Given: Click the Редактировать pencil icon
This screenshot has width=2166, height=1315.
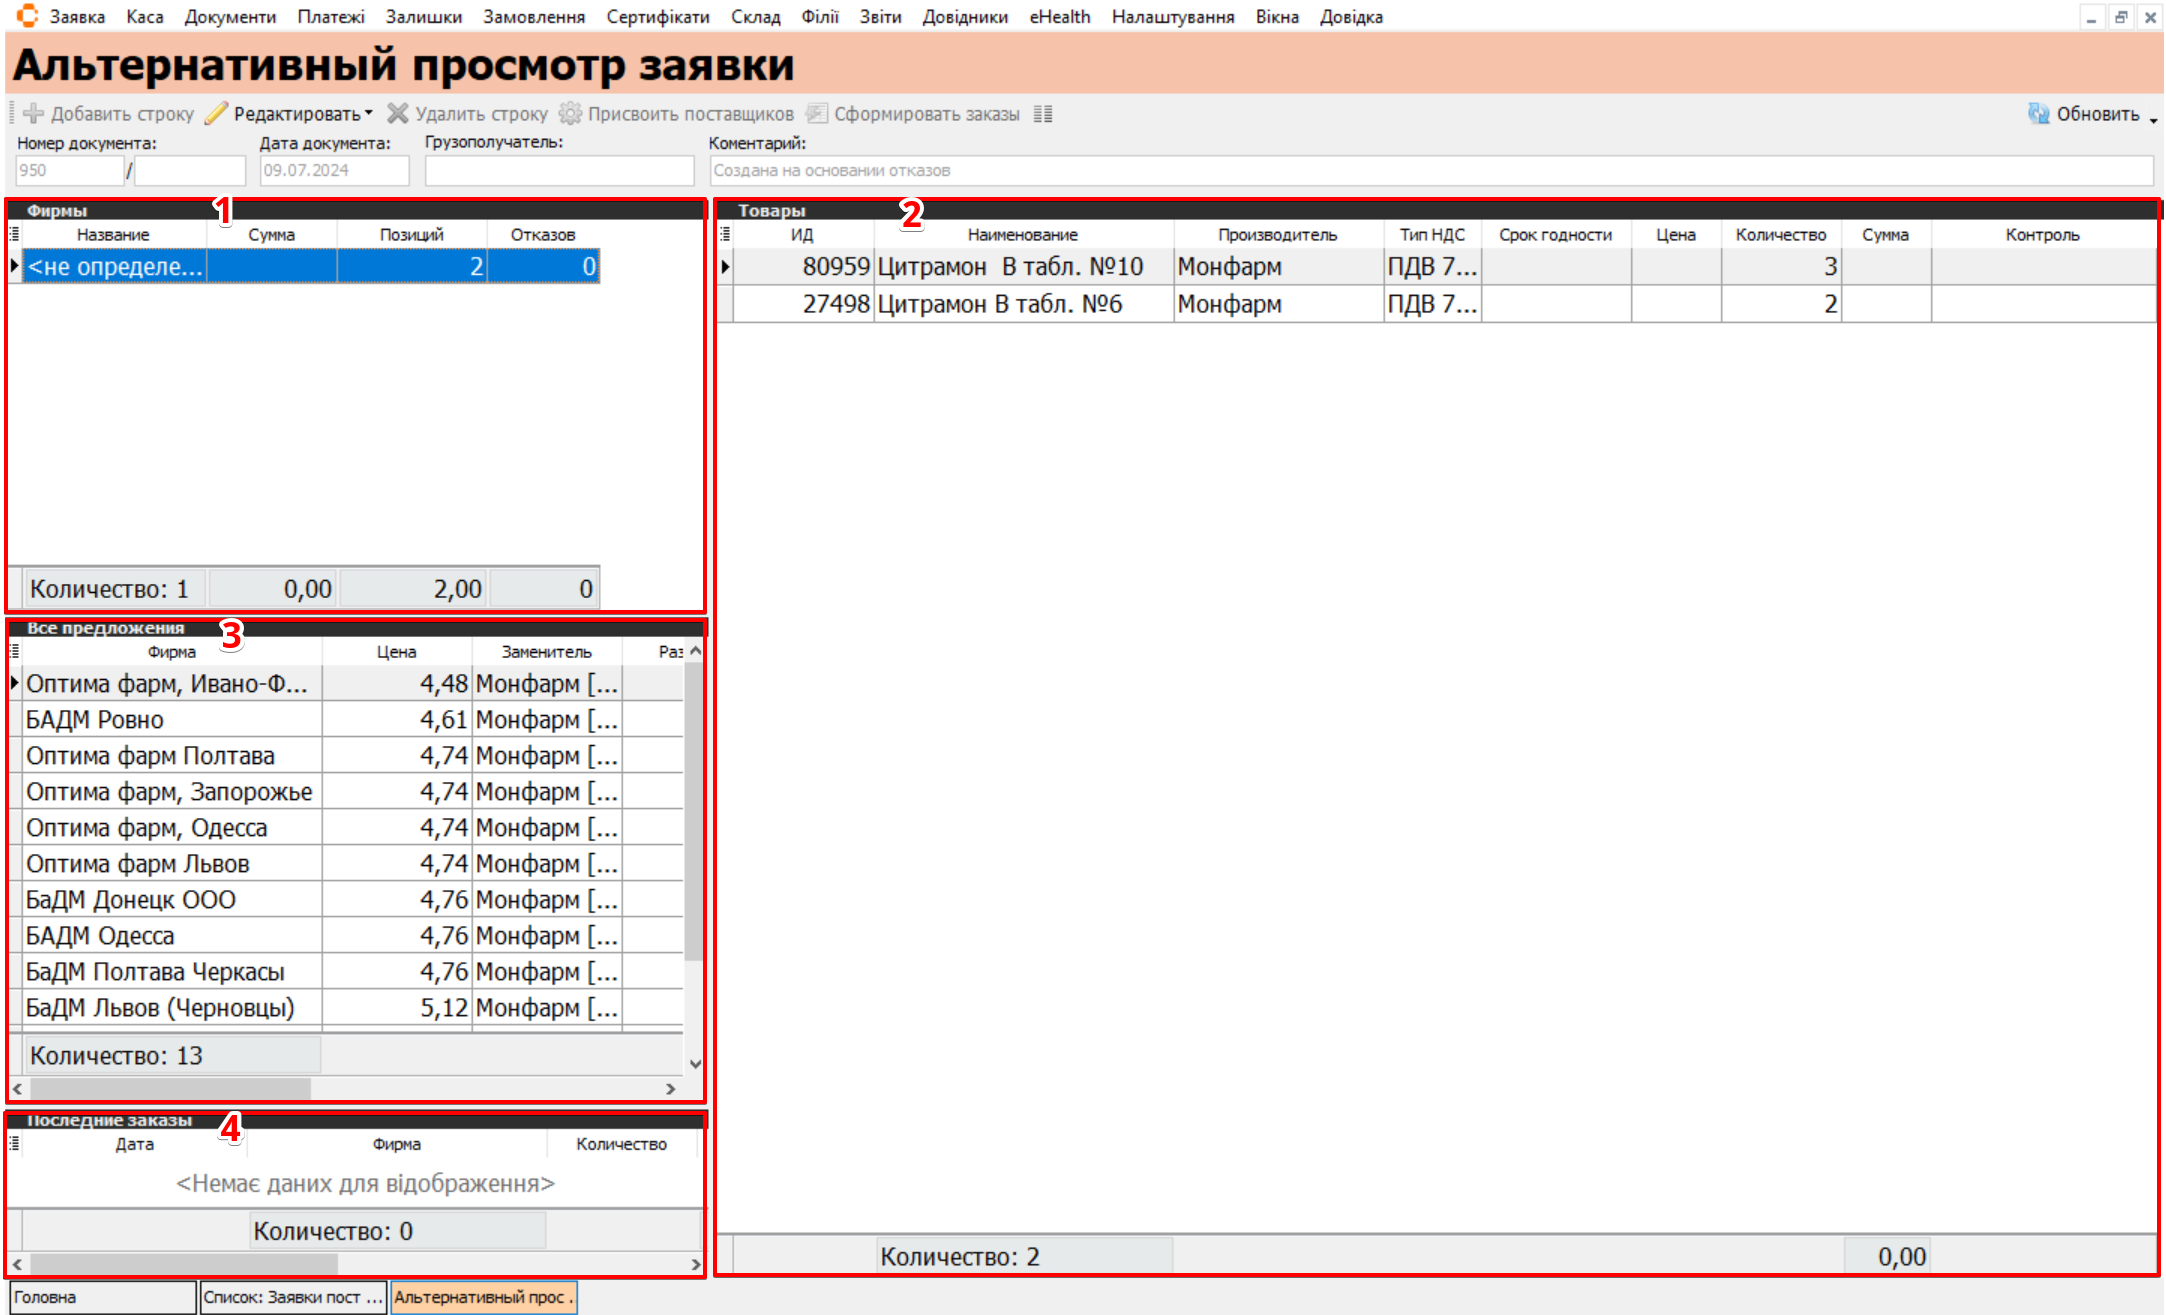Looking at the screenshot, I should click(216, 114).
